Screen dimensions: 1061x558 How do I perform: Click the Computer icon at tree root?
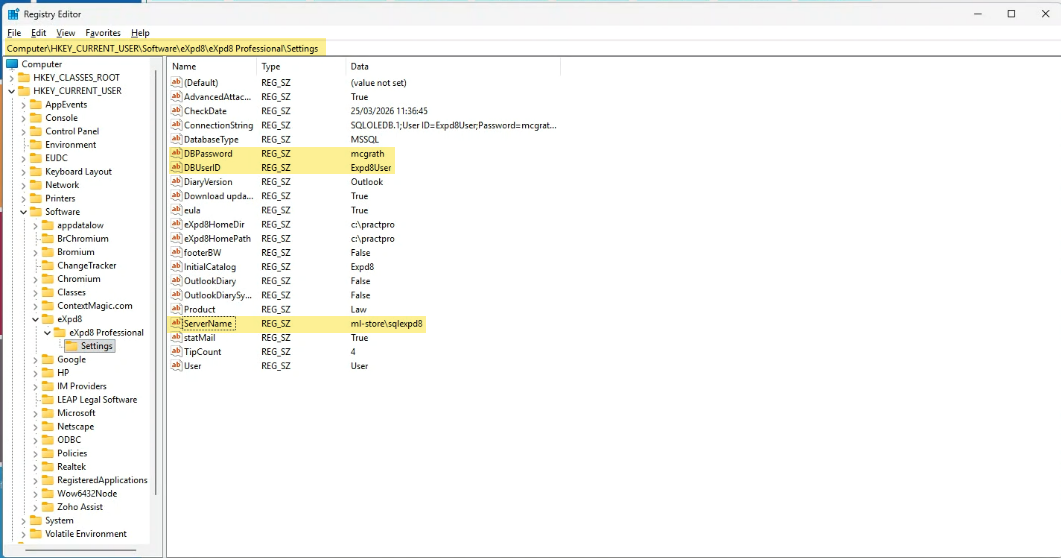coord(12,64)
